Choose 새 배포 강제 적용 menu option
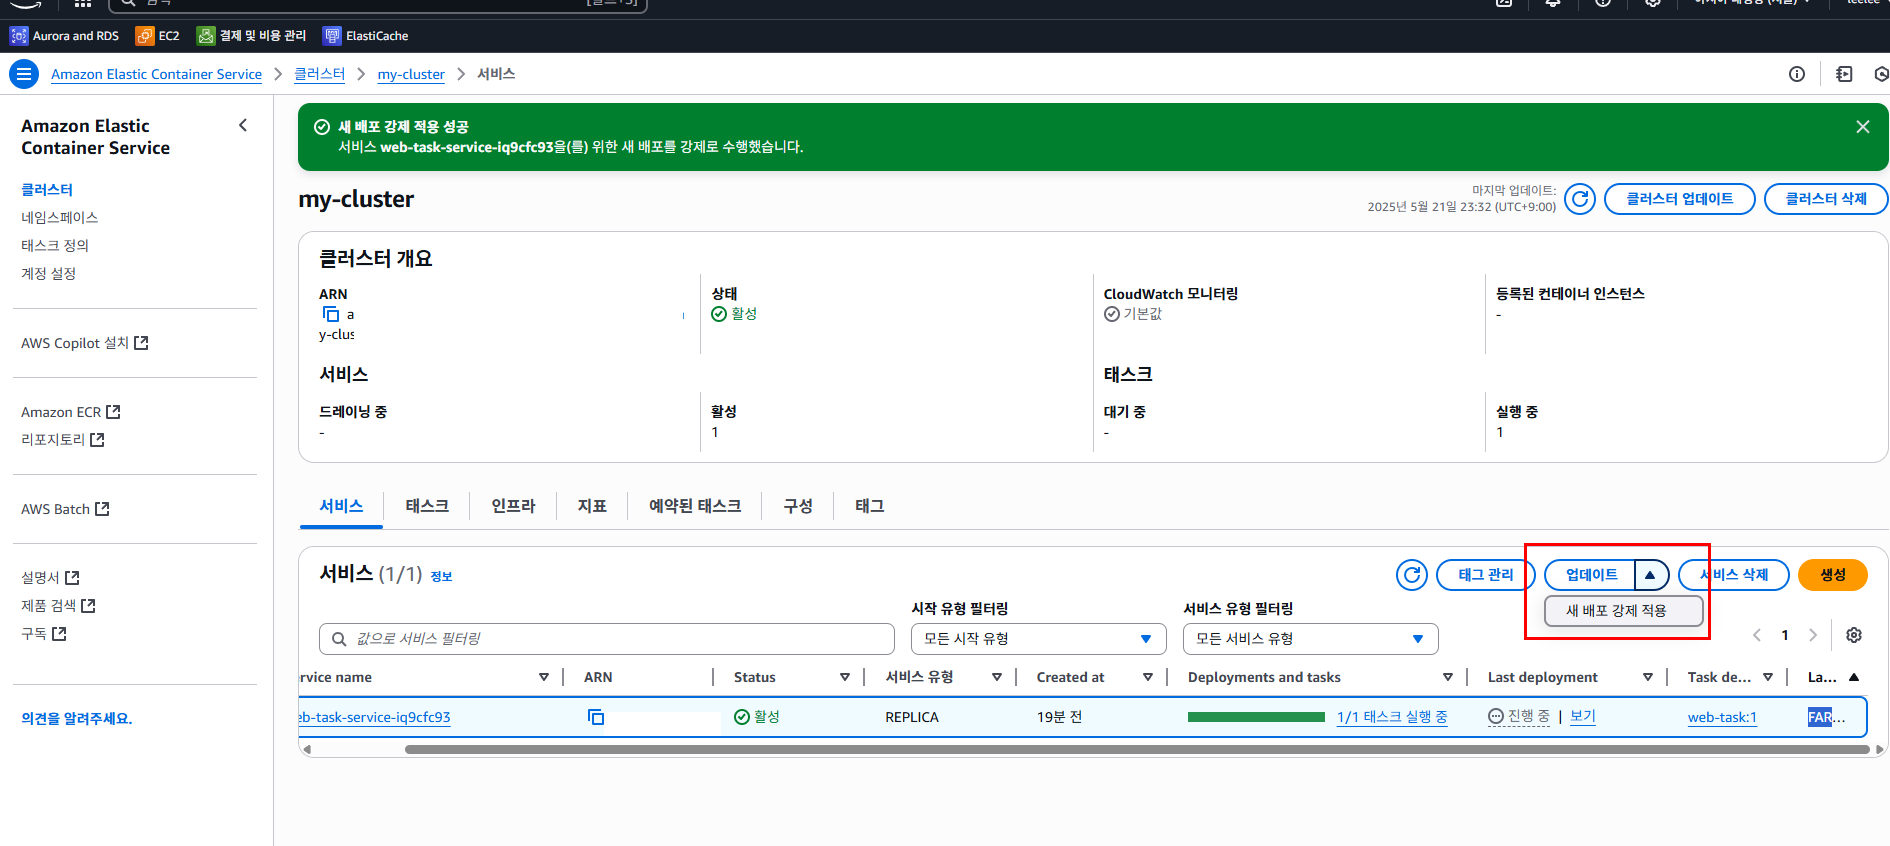 (1623, 611)
